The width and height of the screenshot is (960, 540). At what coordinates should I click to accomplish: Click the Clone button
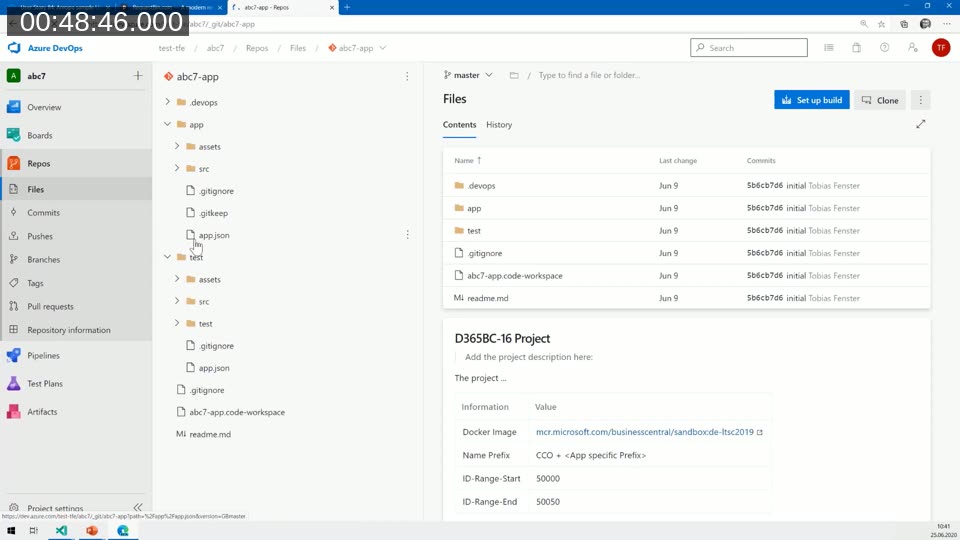click(x=880, y=100)
